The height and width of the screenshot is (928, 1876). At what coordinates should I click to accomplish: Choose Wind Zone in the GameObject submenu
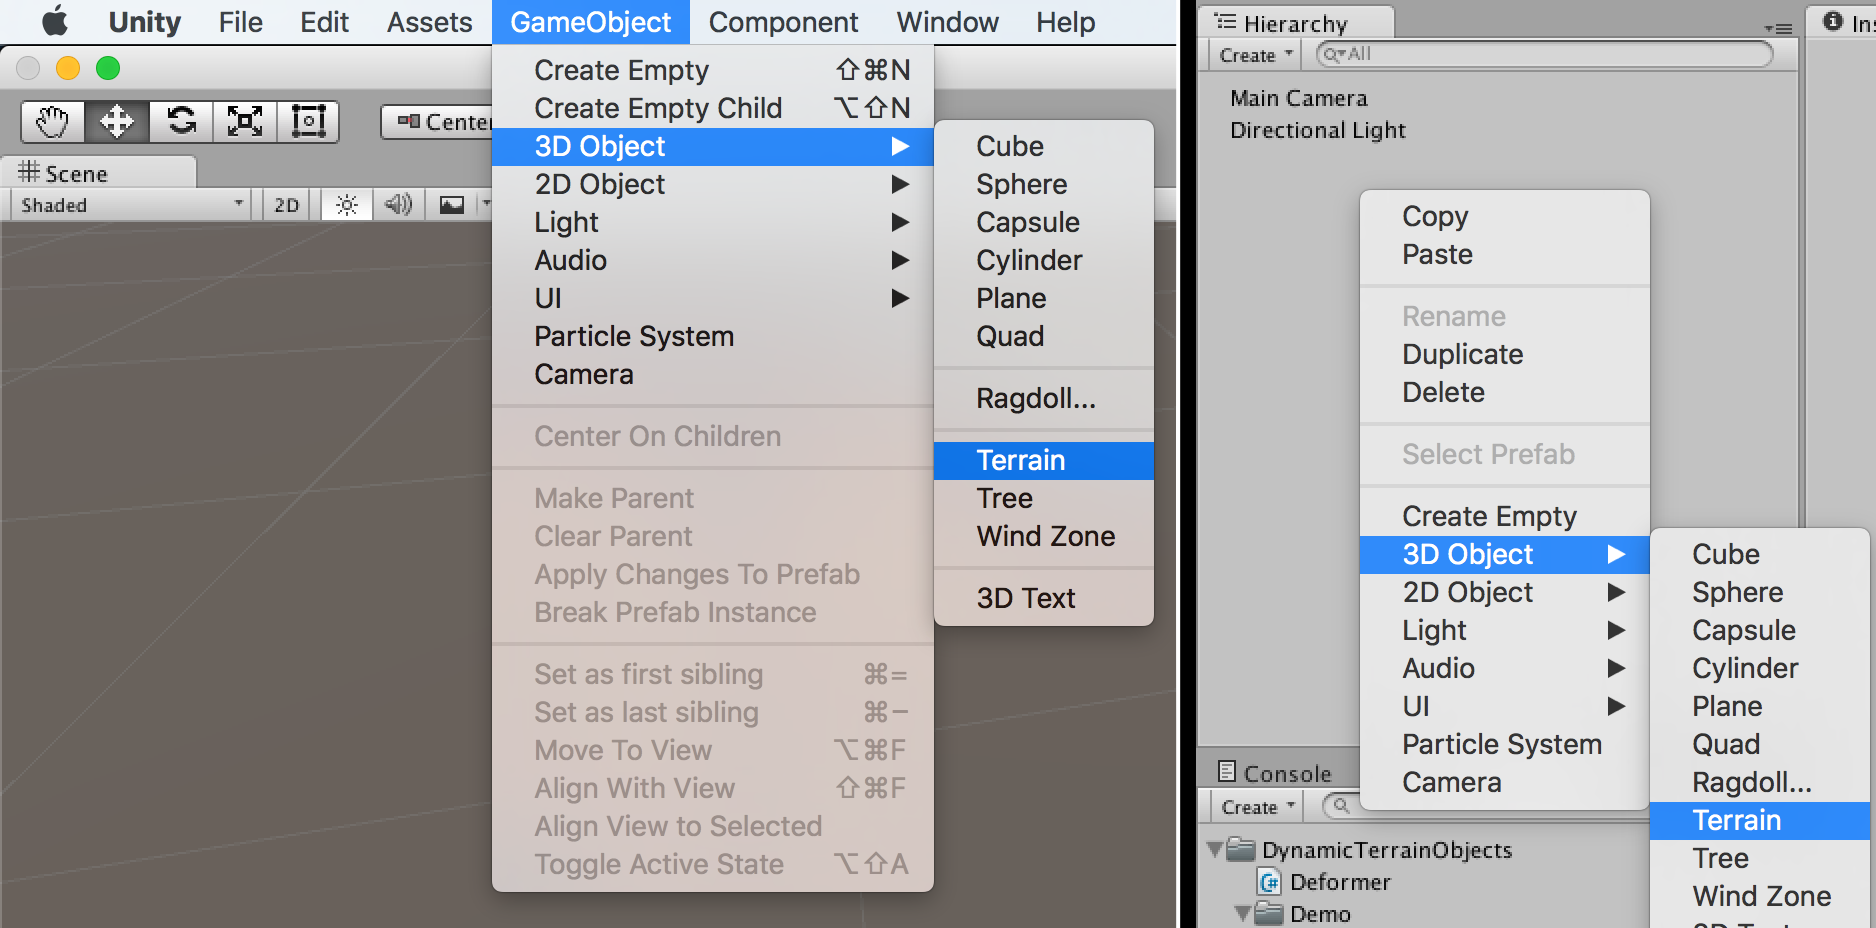[1045, 537]
